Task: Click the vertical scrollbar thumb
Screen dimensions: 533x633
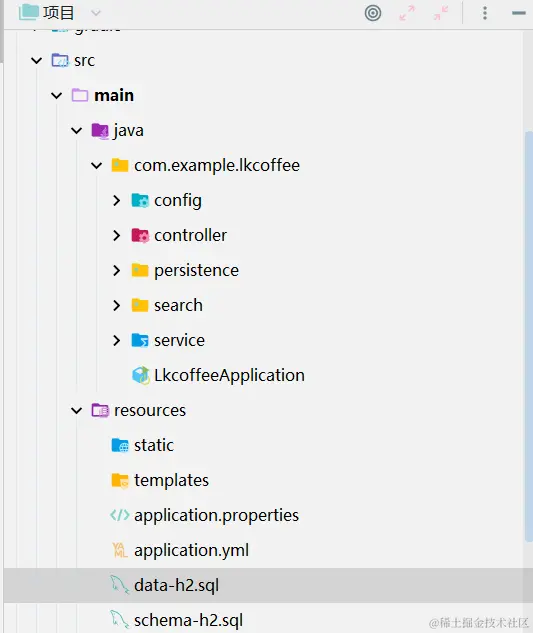Action: 529,336
